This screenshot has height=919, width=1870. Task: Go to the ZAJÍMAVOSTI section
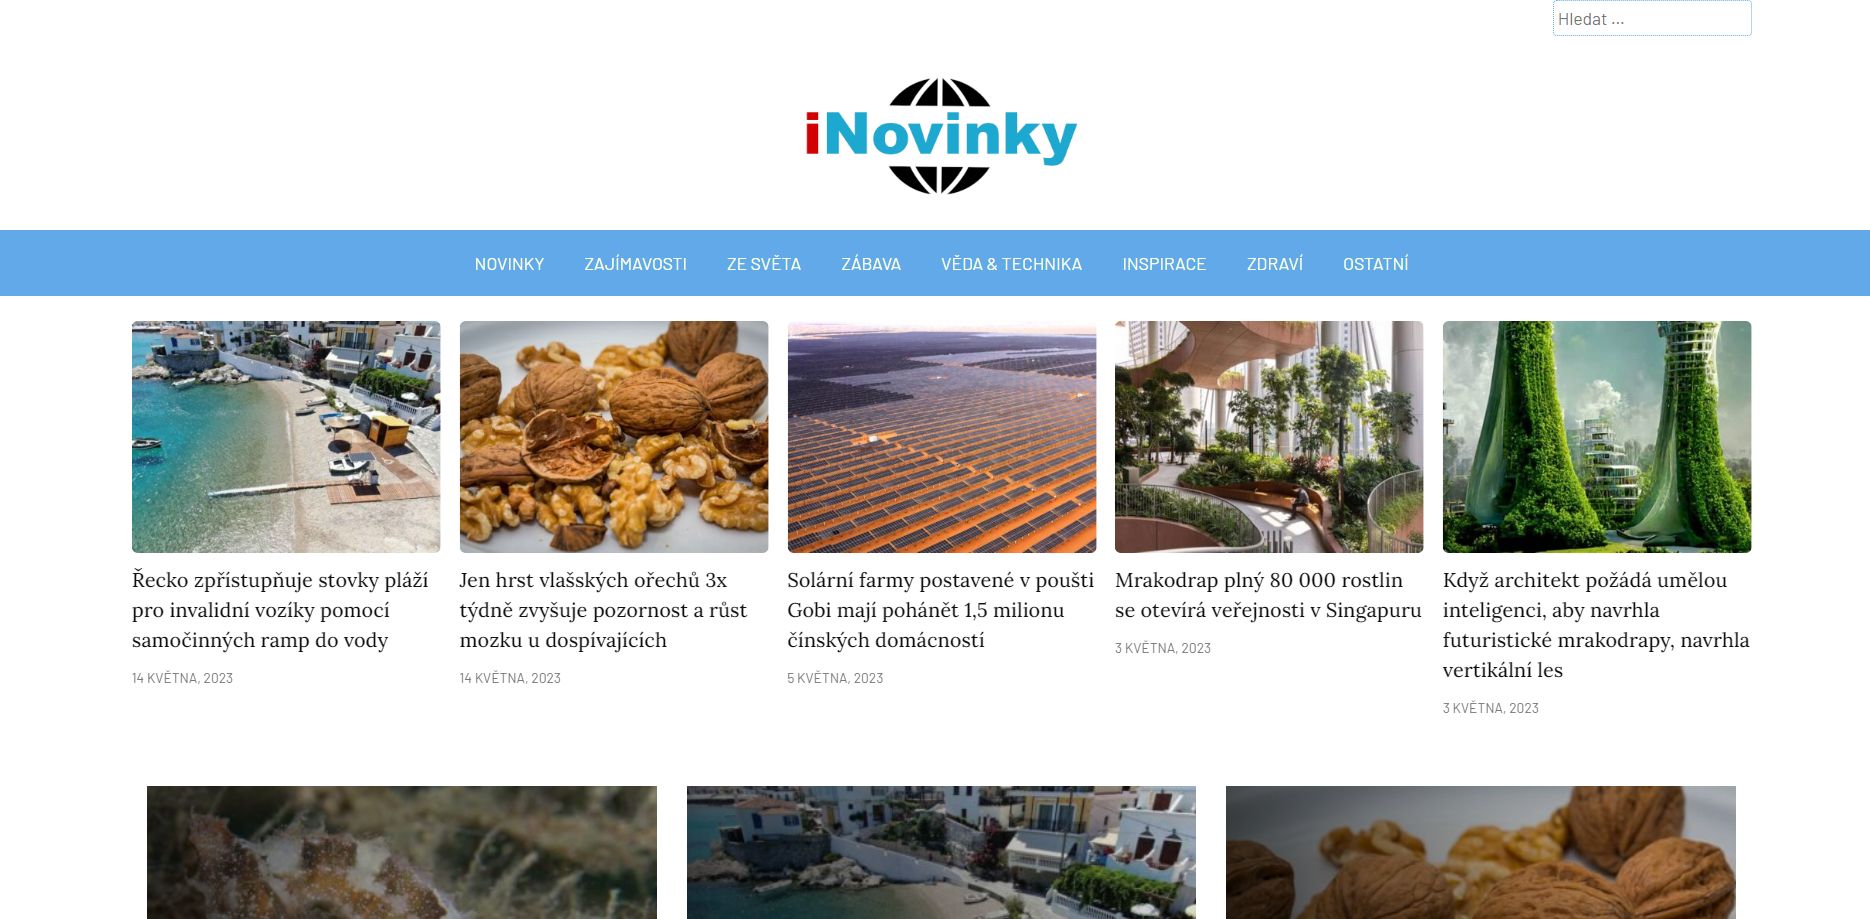tap(635, 264)
